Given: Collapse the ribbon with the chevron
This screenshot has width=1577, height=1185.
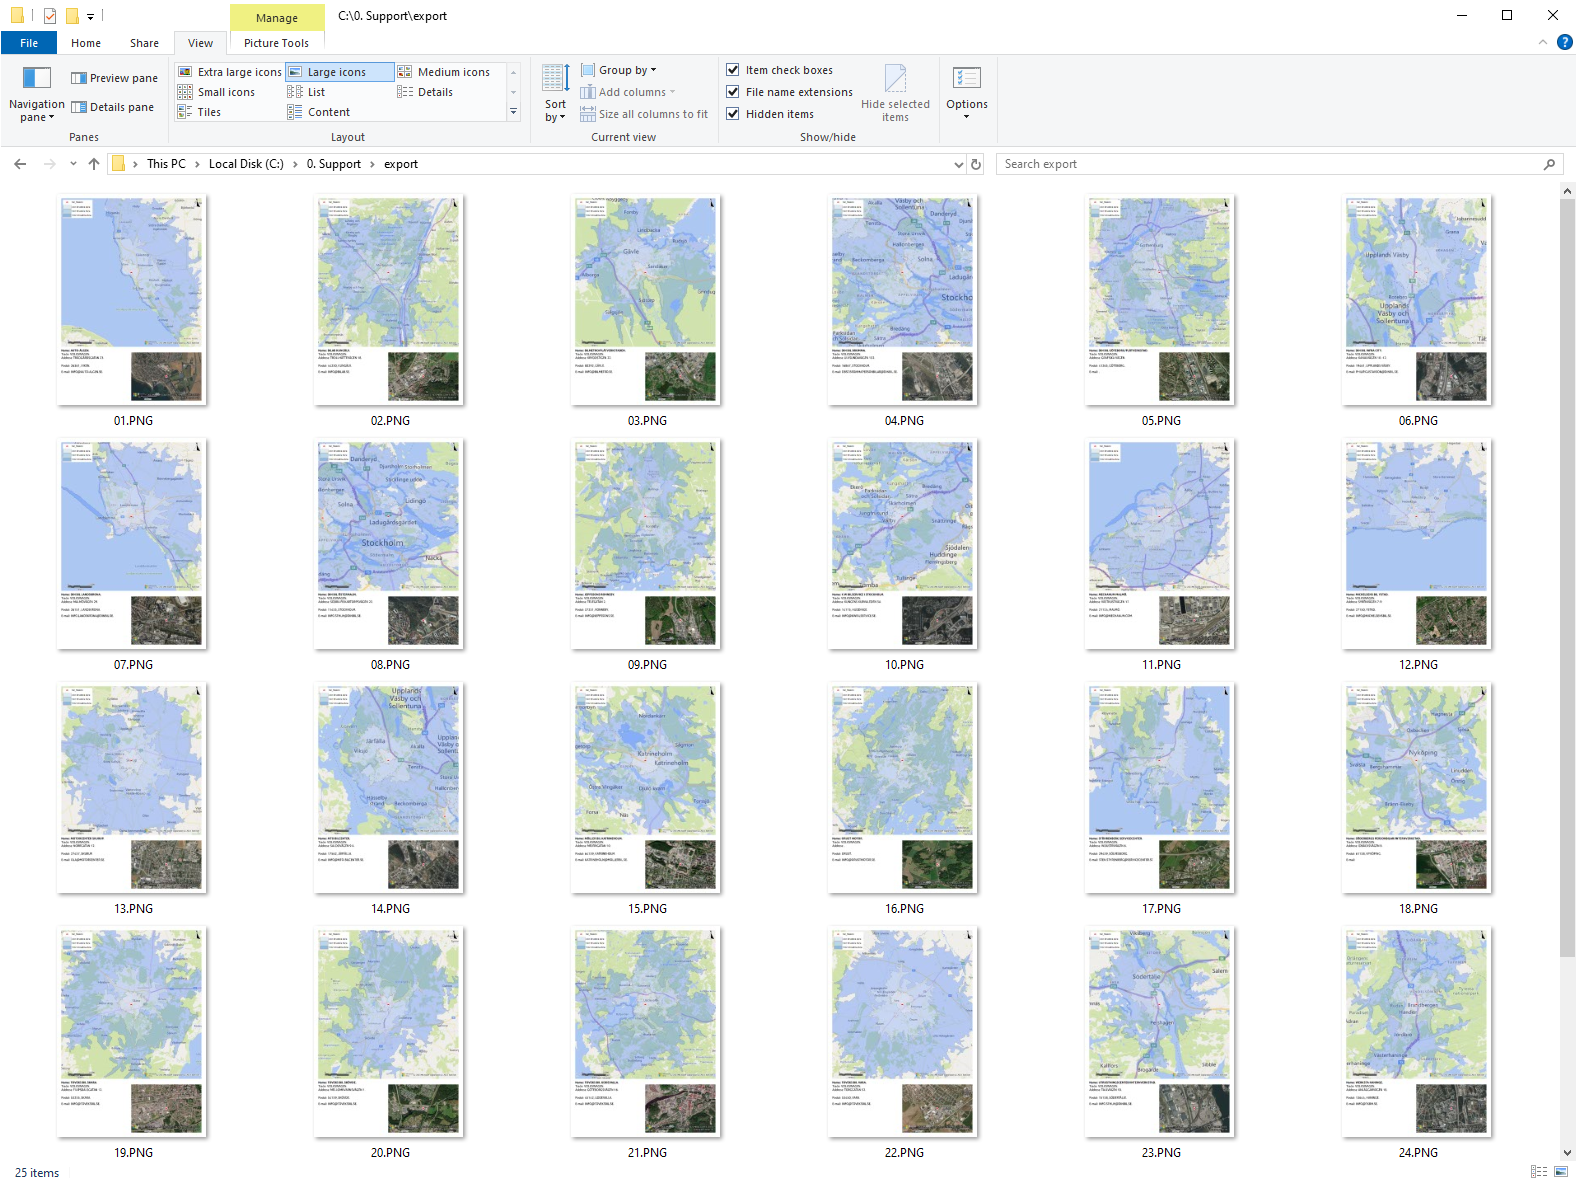Looking at the screenshot, I should [1542, 42].
